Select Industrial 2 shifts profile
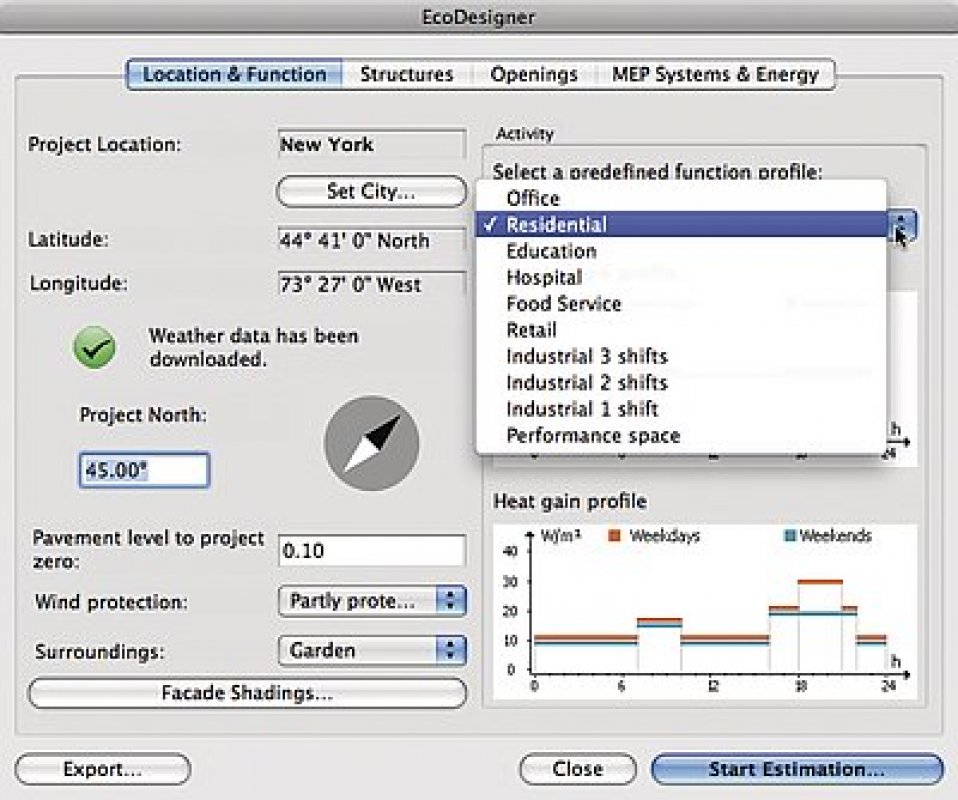The width and height of the screenshot is (958, 800). [x=681, y=382]
